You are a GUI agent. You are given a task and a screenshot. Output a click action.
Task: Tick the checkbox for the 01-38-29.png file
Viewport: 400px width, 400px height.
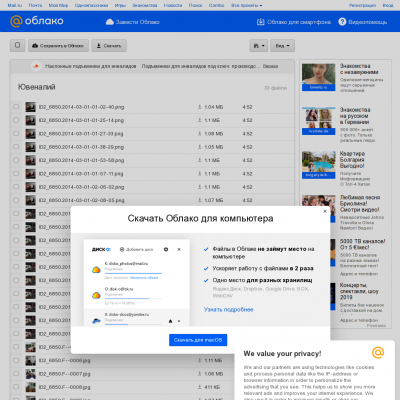16,147
